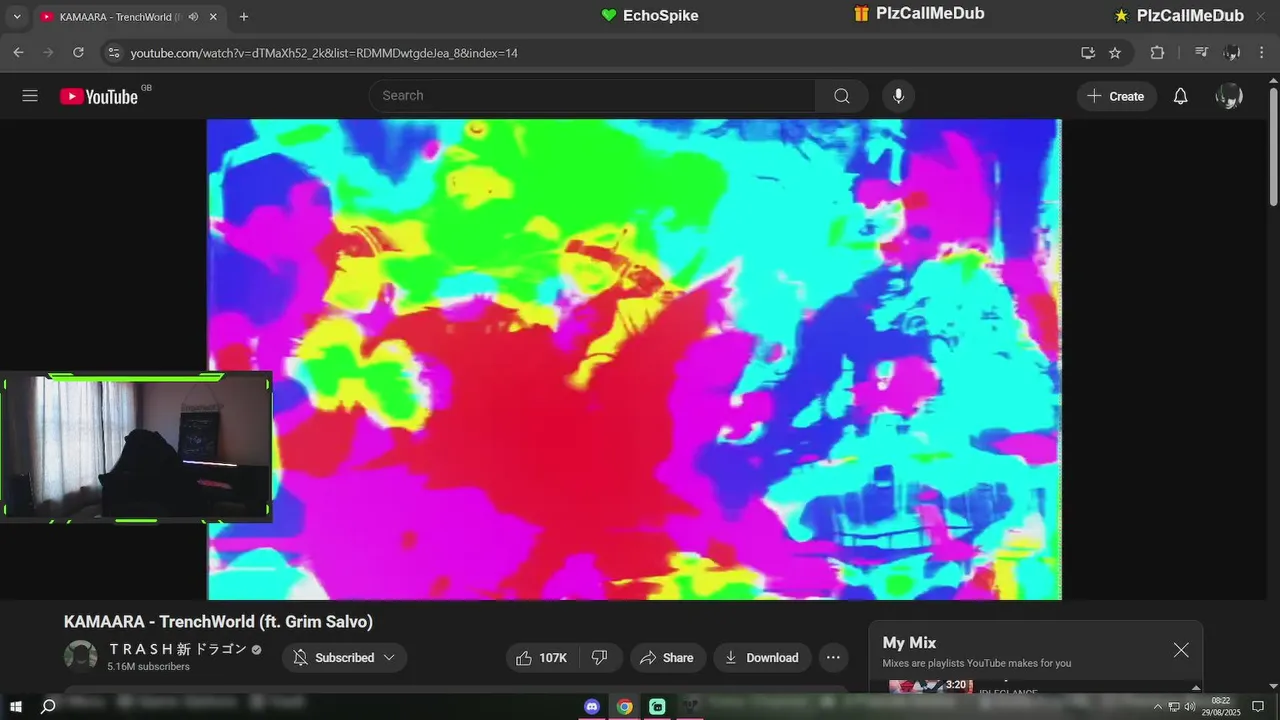This screenshot has height=720, width=1280.
Task: Open Windows Start menu
Action: click(16, 707)
